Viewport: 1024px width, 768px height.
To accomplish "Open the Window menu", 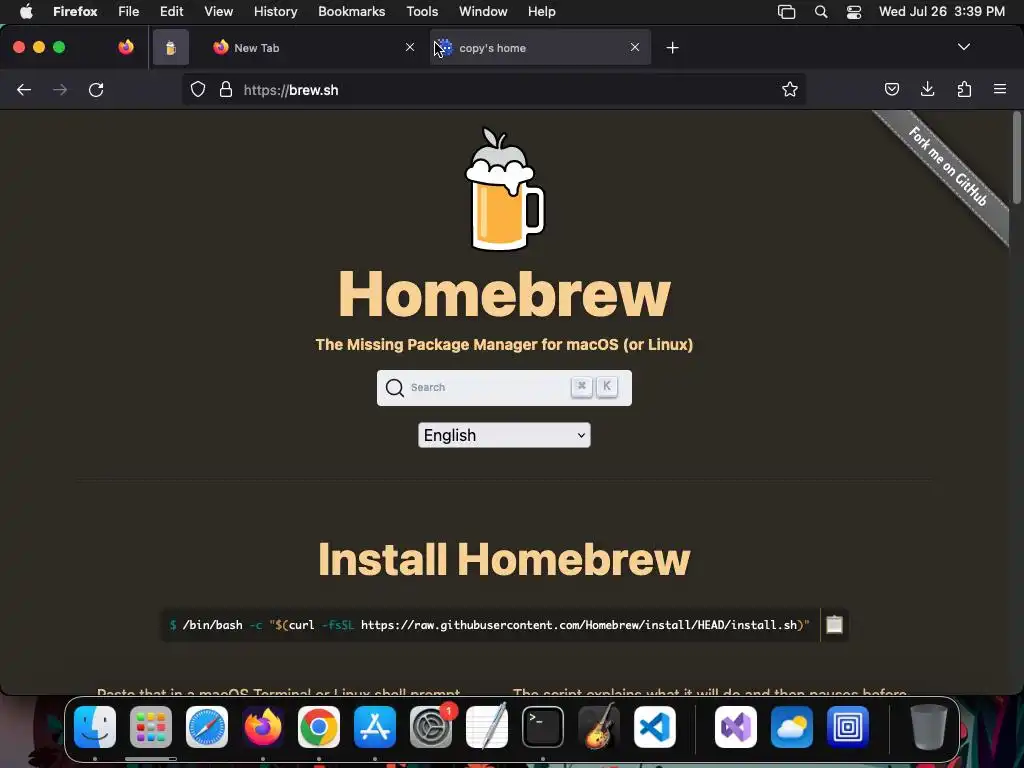I will (x=483, y=12).
